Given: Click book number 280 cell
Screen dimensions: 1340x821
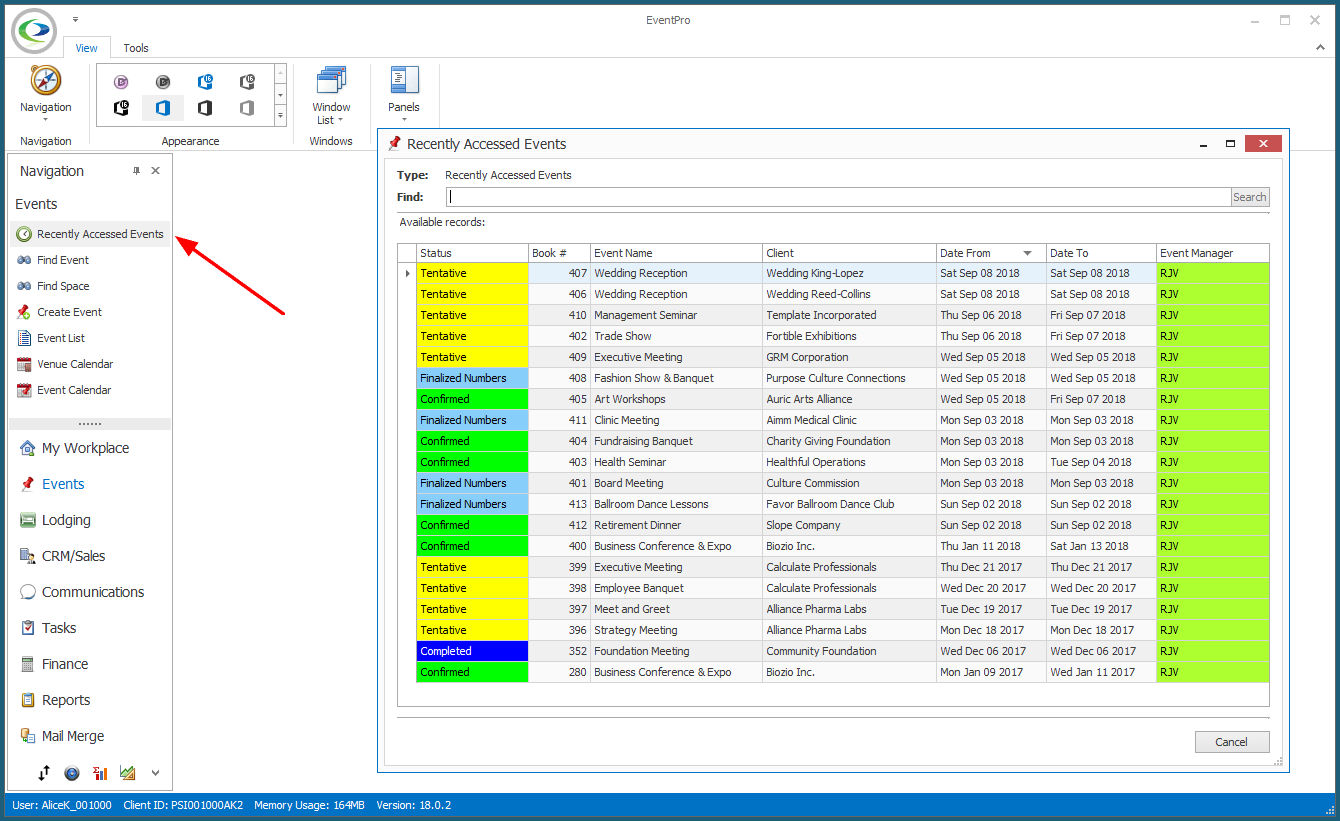Looking at the screenshot, I should tap(559, 672).
